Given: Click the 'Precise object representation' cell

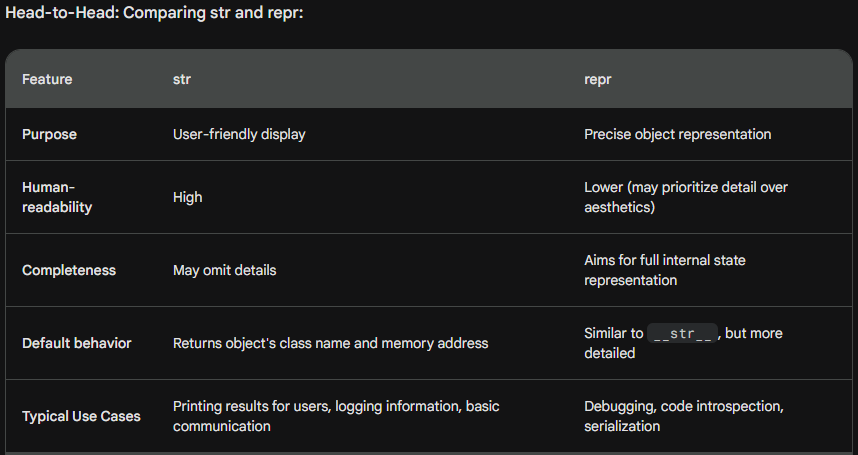Looking at the screenshot, I should coord(677,134).
